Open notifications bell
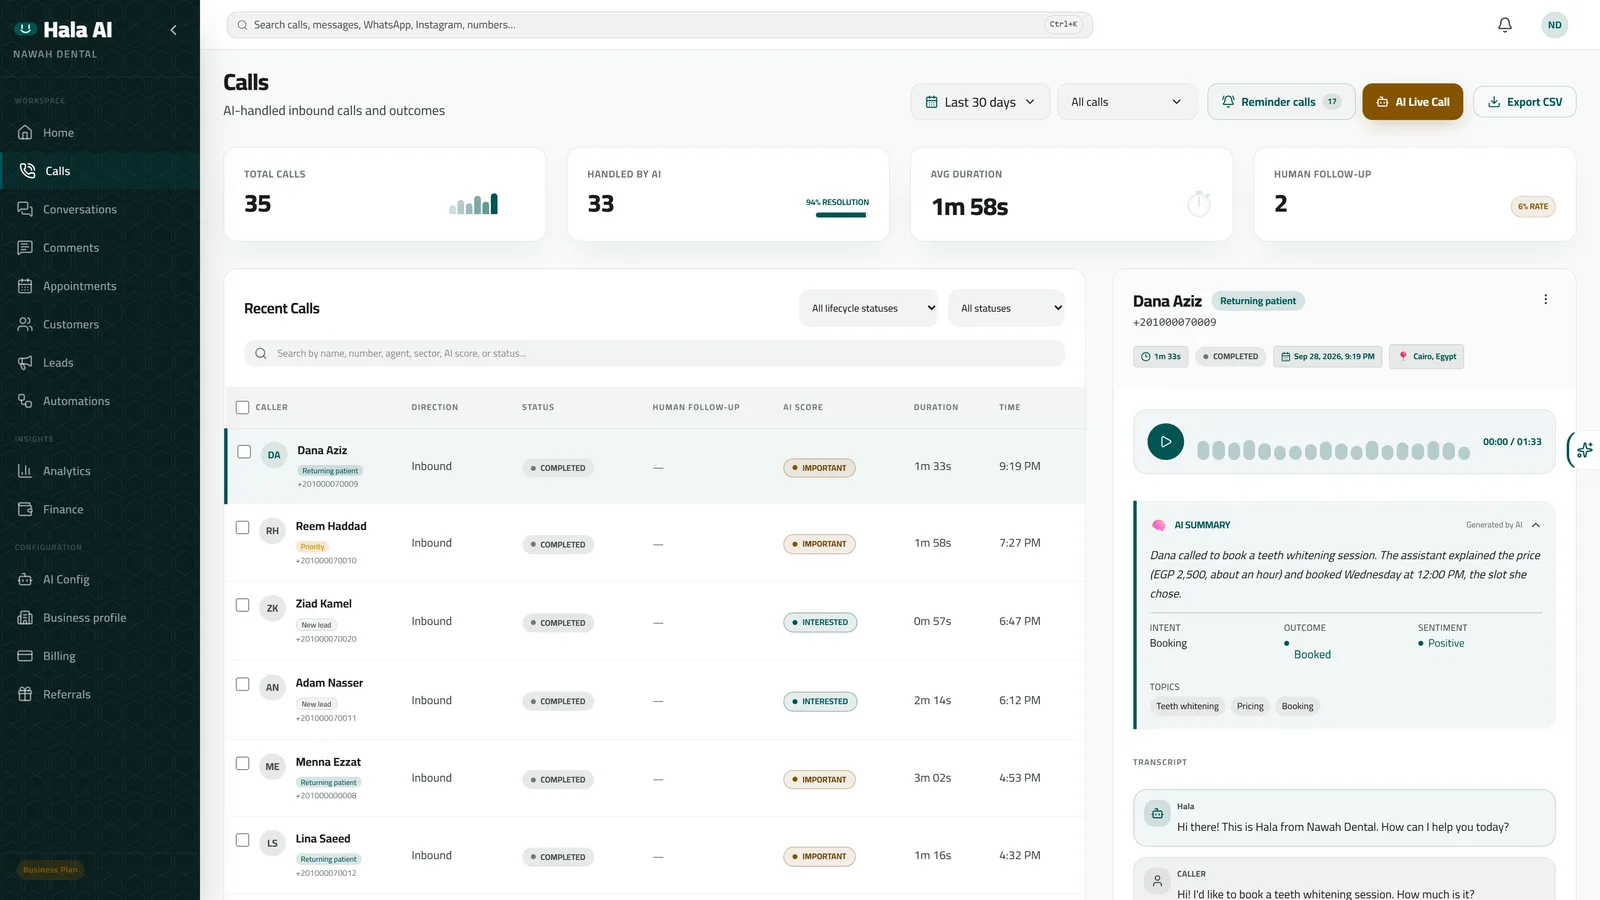This screenshot has height=900, width=1600. pos(1505,25)
